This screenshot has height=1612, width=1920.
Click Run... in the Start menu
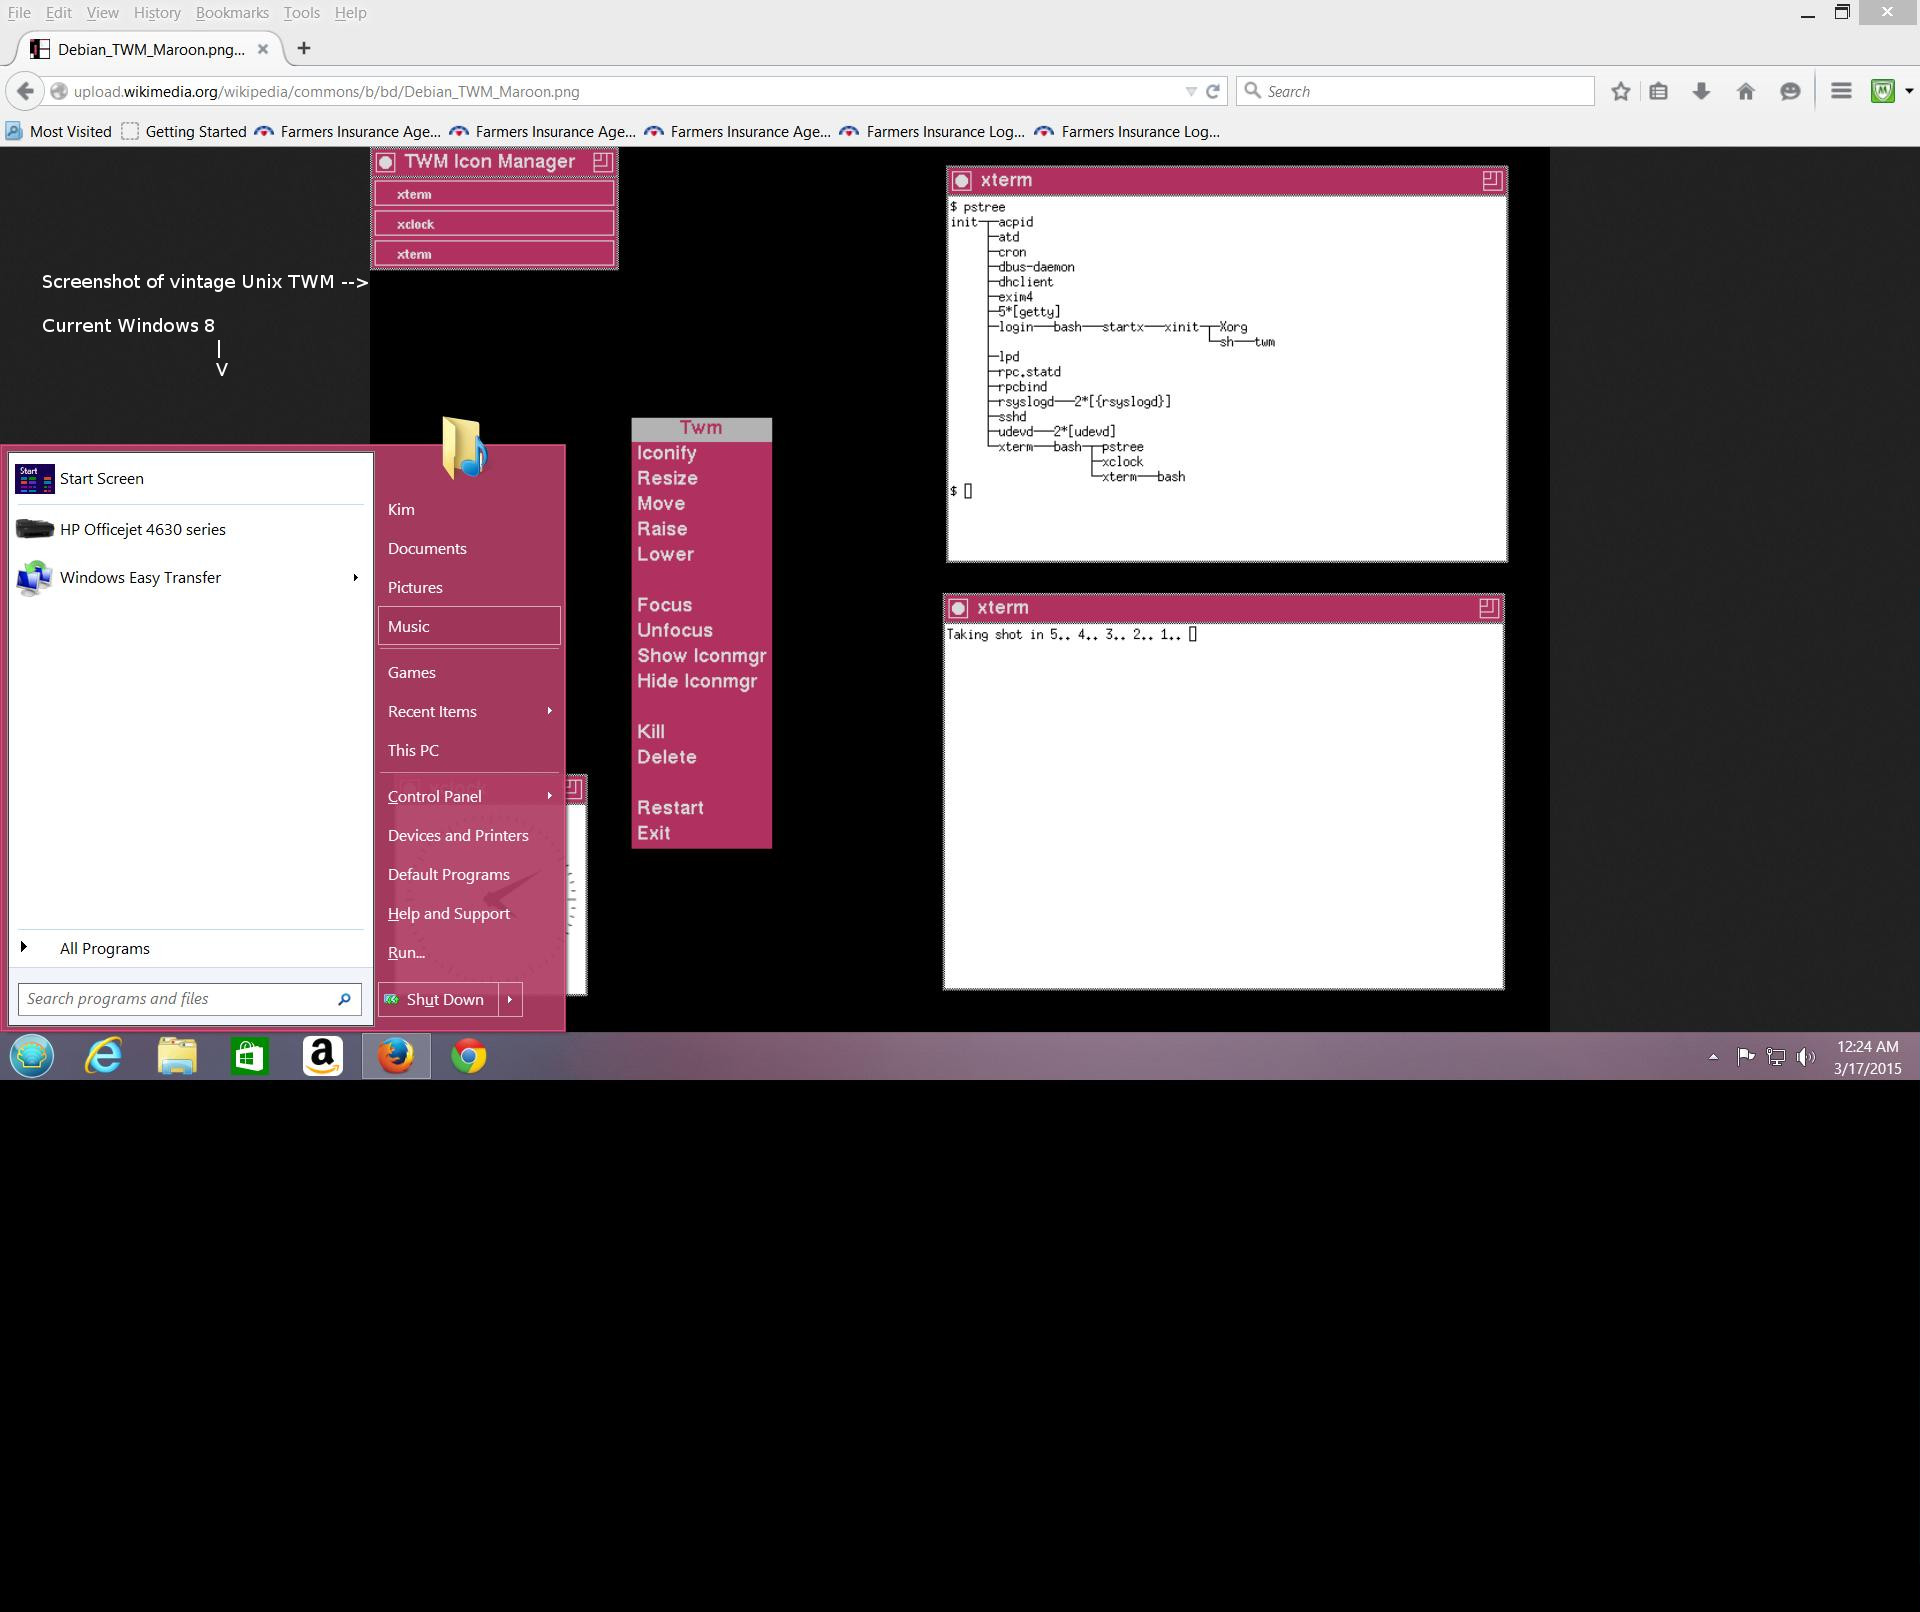coord(468,952)
